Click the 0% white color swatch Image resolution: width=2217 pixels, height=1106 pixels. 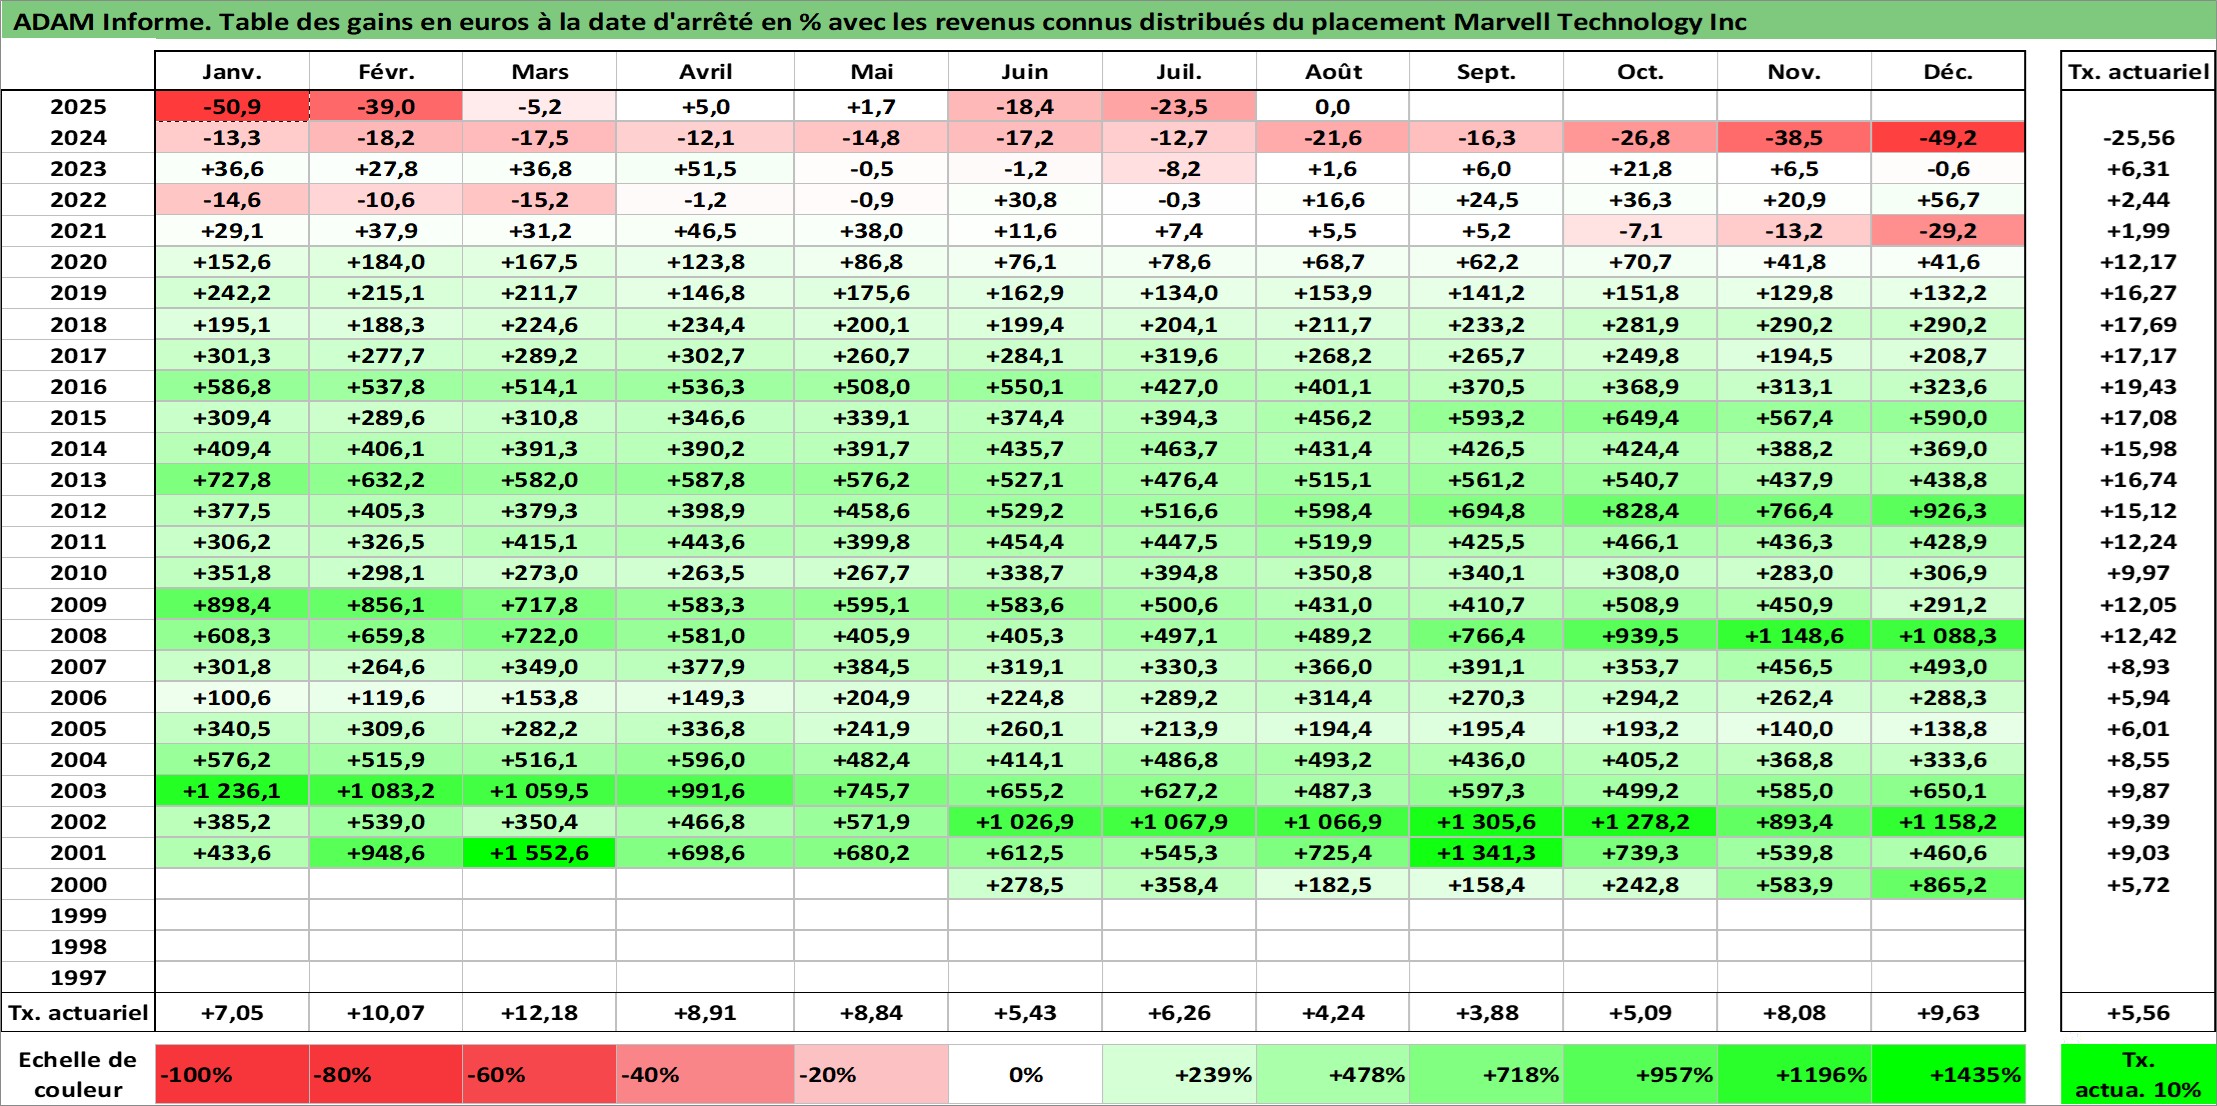pyautogui.click(x=1025, y=1075)
